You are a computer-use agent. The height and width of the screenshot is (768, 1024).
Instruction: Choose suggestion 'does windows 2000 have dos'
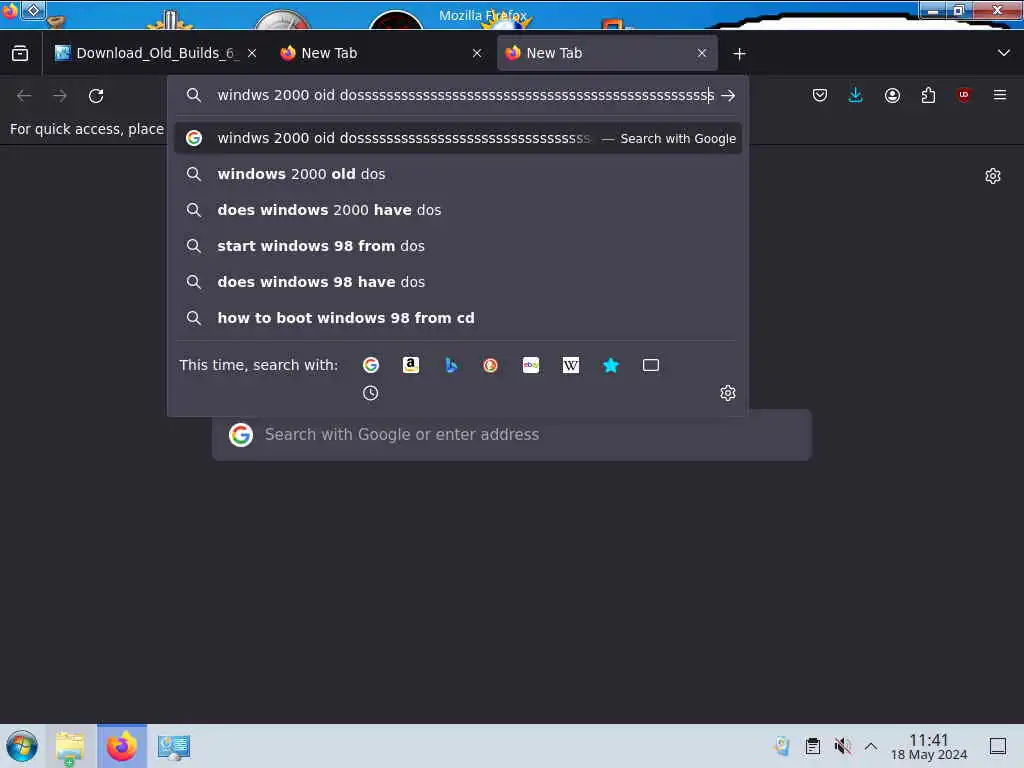458,210
